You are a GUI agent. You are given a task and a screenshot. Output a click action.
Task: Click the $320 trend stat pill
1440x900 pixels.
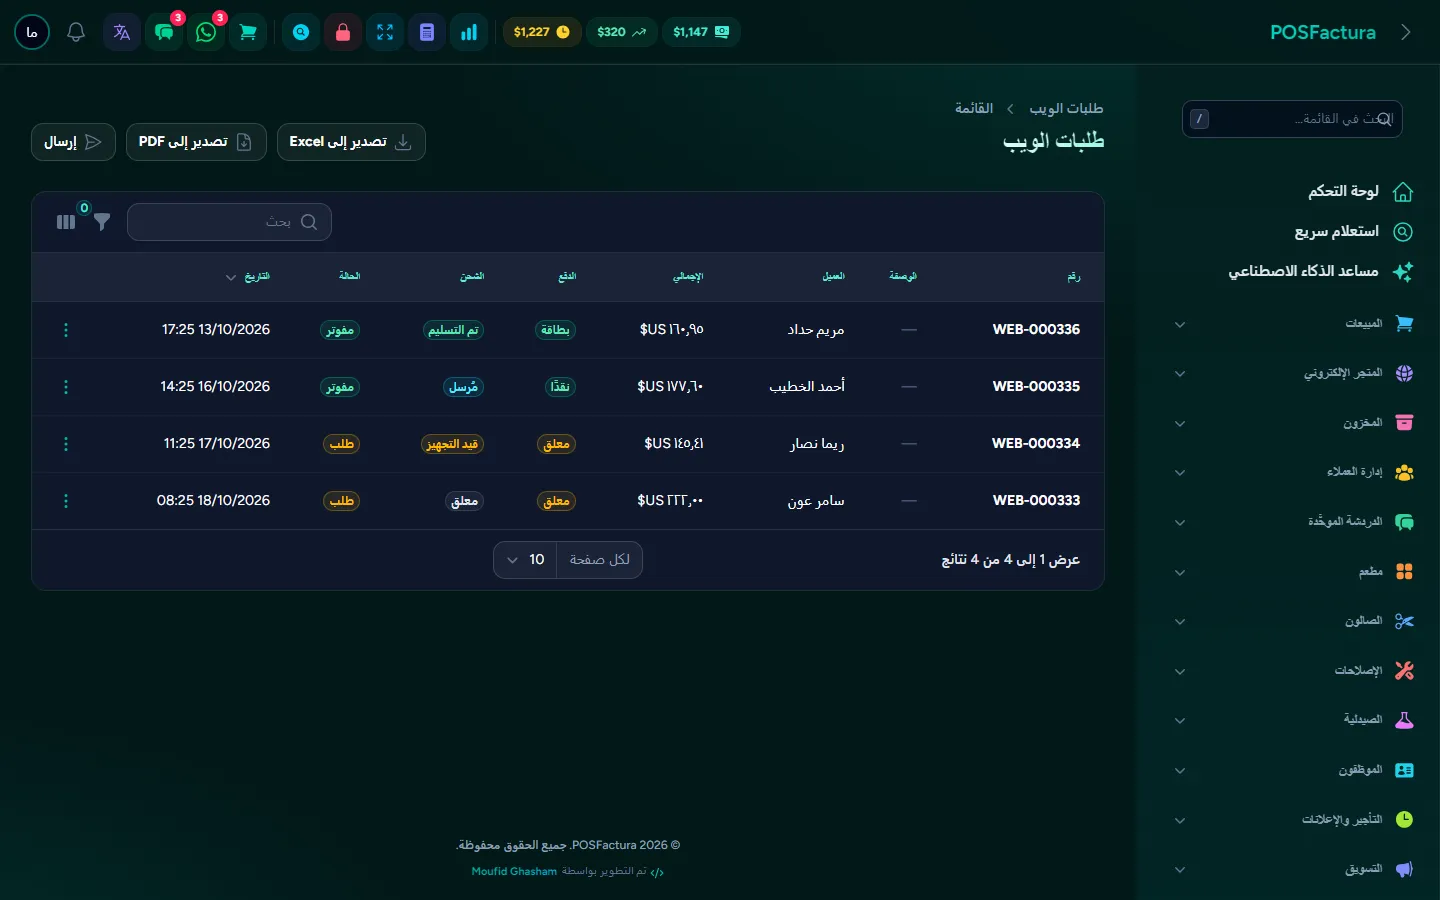(621, 32)
